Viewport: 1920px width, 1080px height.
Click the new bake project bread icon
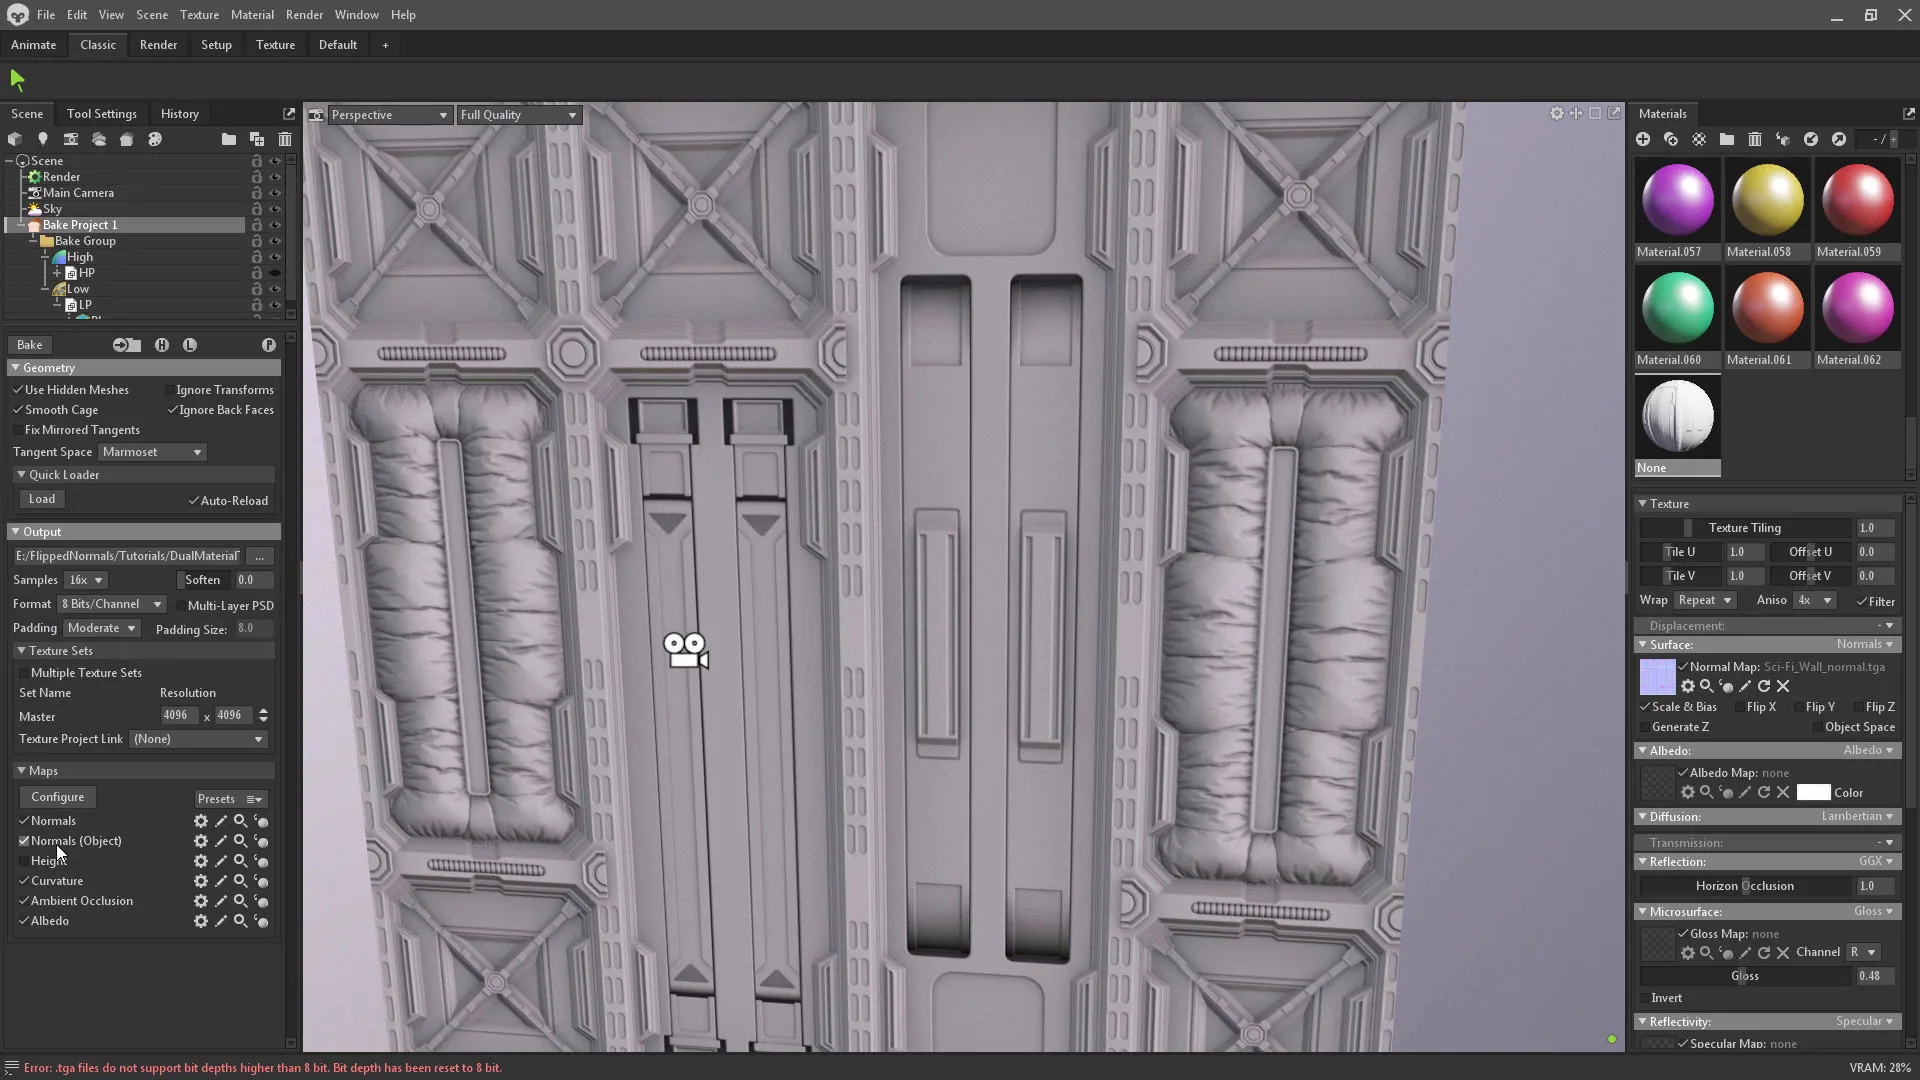[x=127, y=140]
